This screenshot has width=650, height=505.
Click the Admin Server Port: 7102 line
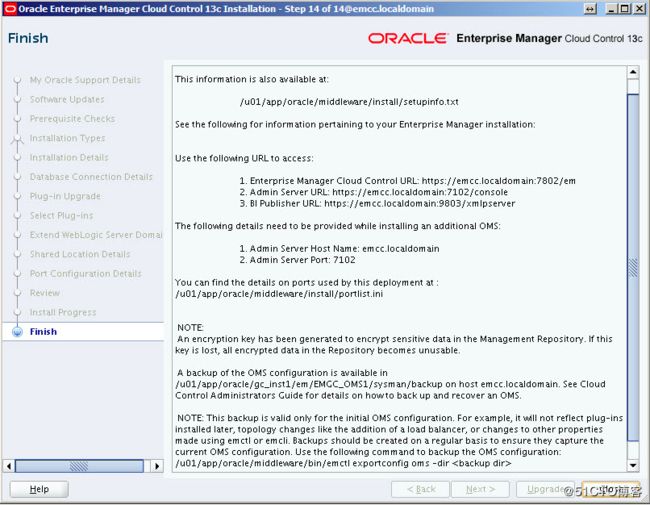coord(297,260)
